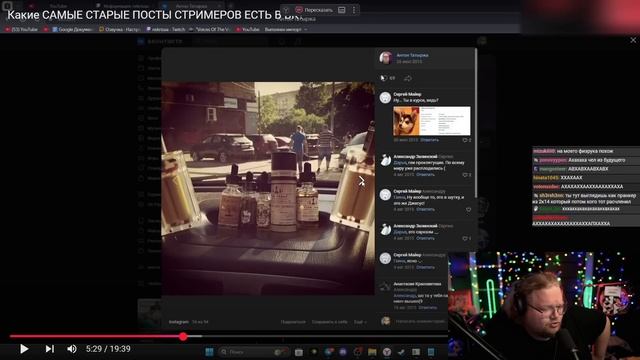Open the '(53) YouTube' bookmark
The image size is (640, 360).
[22, 29]
